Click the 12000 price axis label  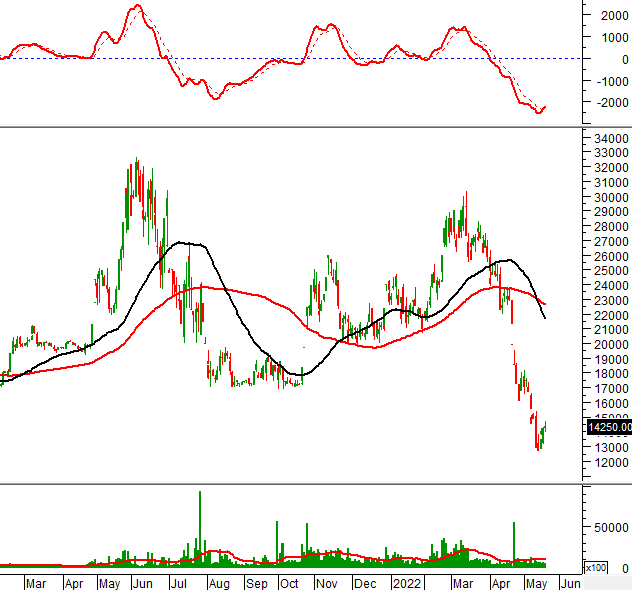[609, 462]
